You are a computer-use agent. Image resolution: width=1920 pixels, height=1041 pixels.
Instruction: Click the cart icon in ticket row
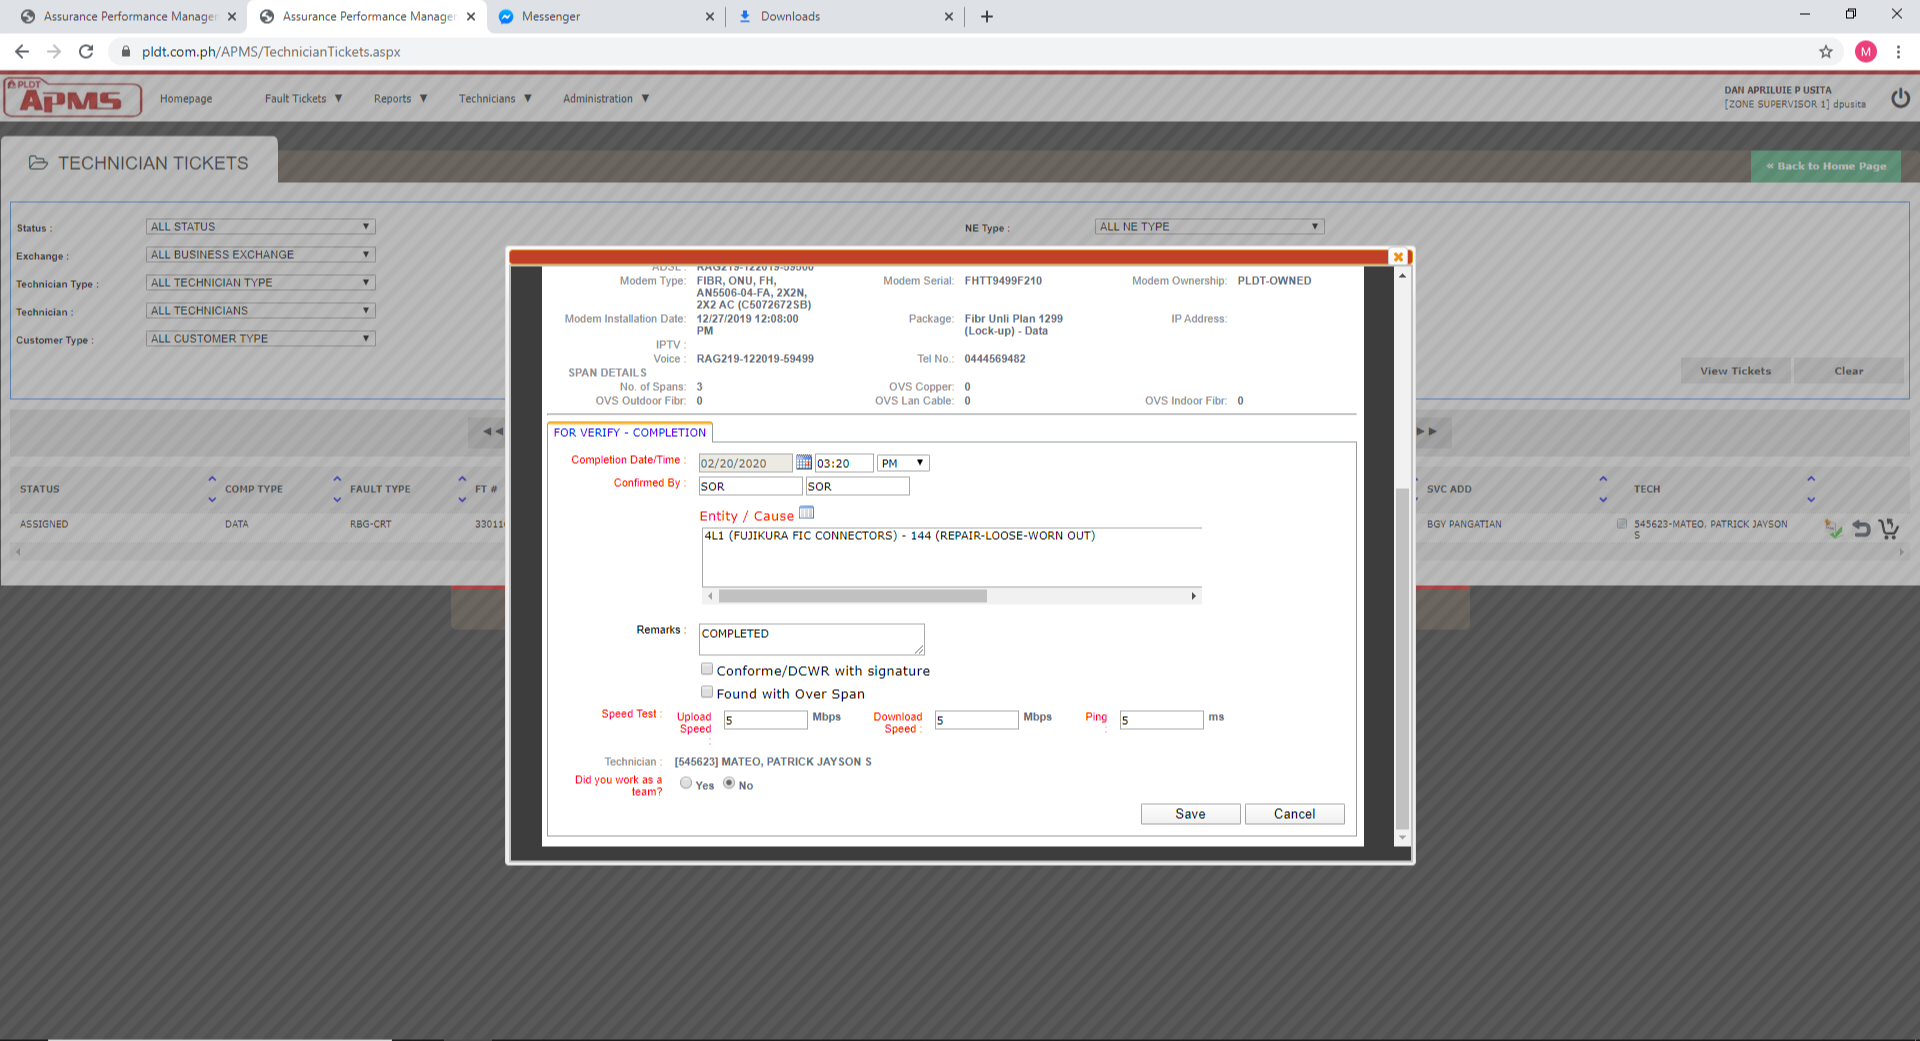click(x=1888, y=528)
